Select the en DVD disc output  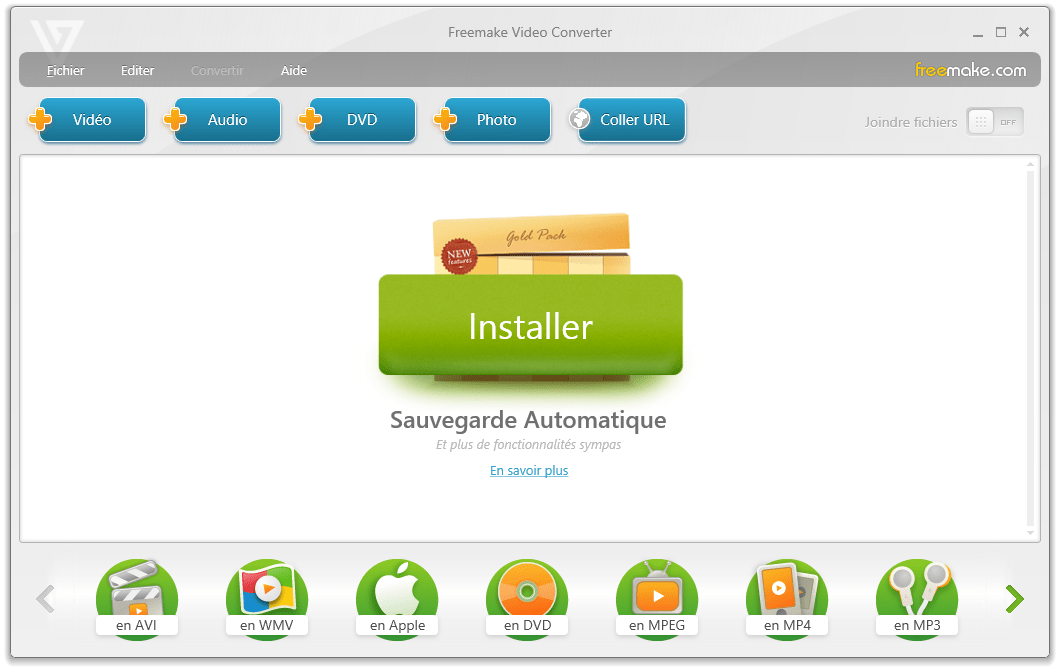tap(527, 598)
